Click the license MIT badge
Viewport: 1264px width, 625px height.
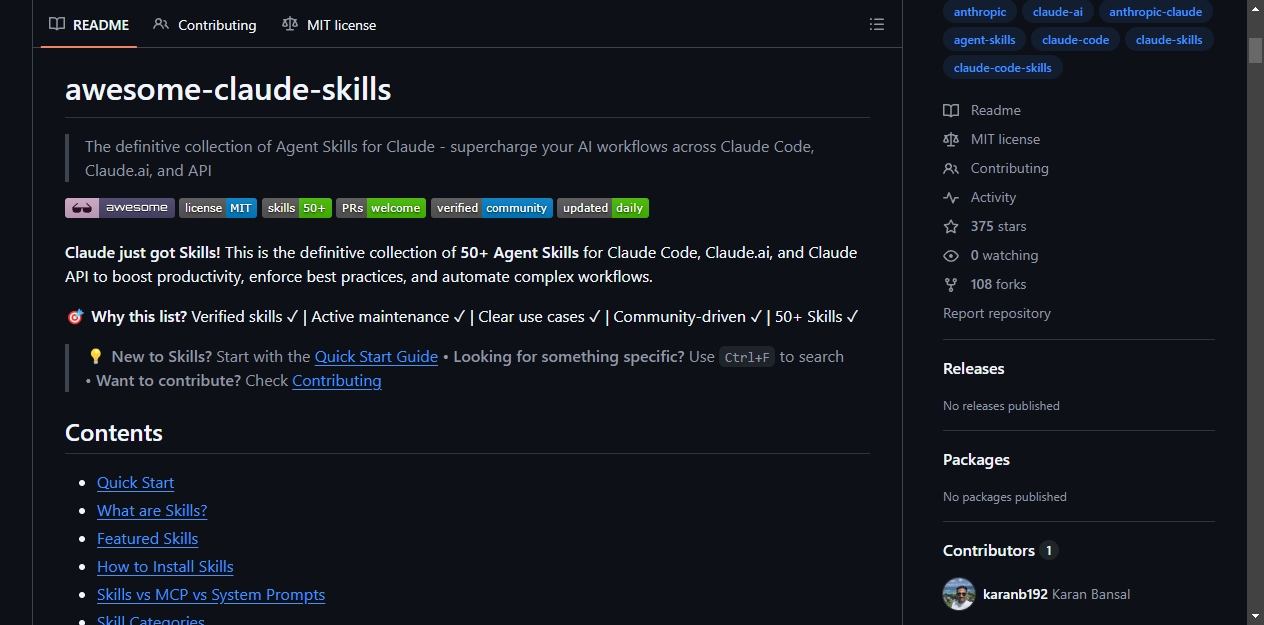218,208
